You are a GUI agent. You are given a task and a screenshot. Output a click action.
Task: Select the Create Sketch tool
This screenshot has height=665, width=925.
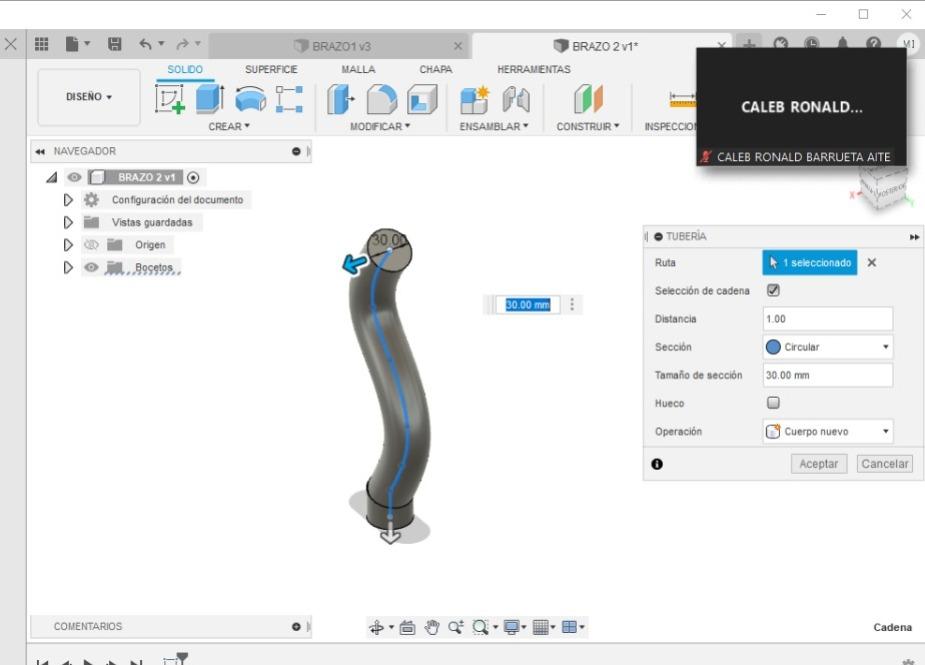pos(170,99)
